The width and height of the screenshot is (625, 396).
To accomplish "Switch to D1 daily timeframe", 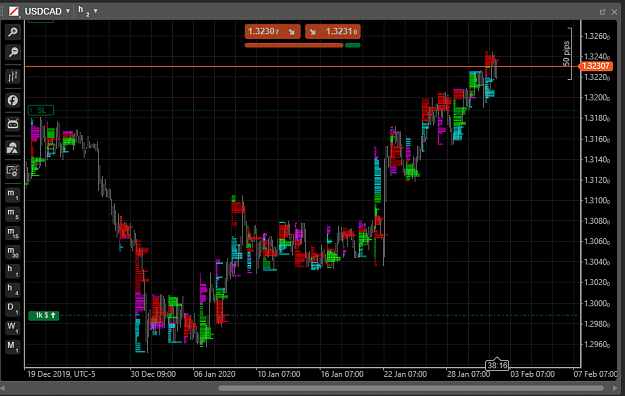I will coord(13,308).
